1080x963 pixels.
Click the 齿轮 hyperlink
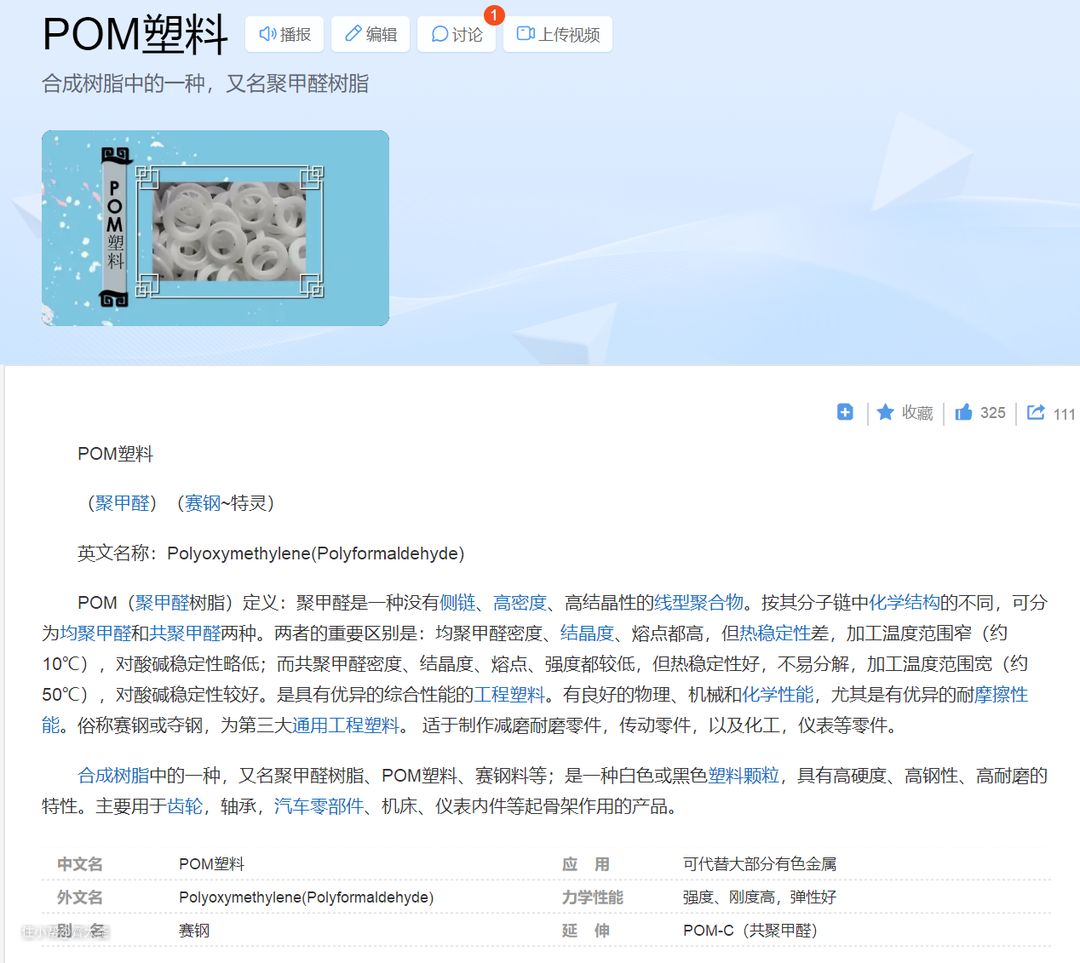(184, 805)
